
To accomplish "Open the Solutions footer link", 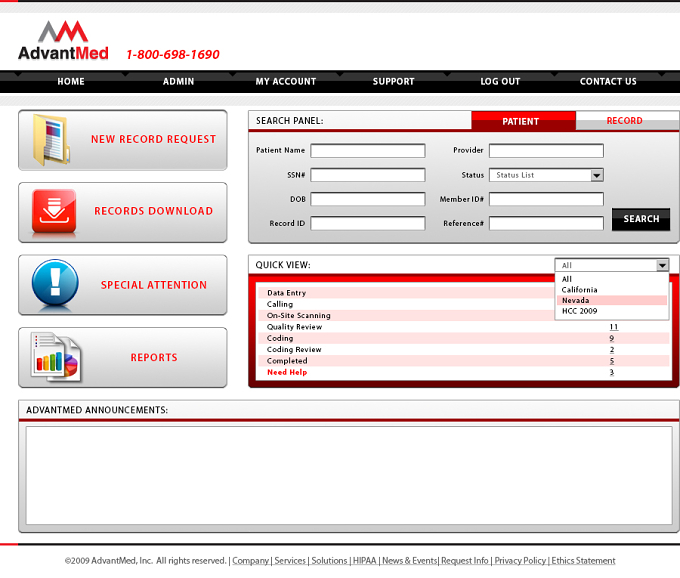I will tap(329, 561).
